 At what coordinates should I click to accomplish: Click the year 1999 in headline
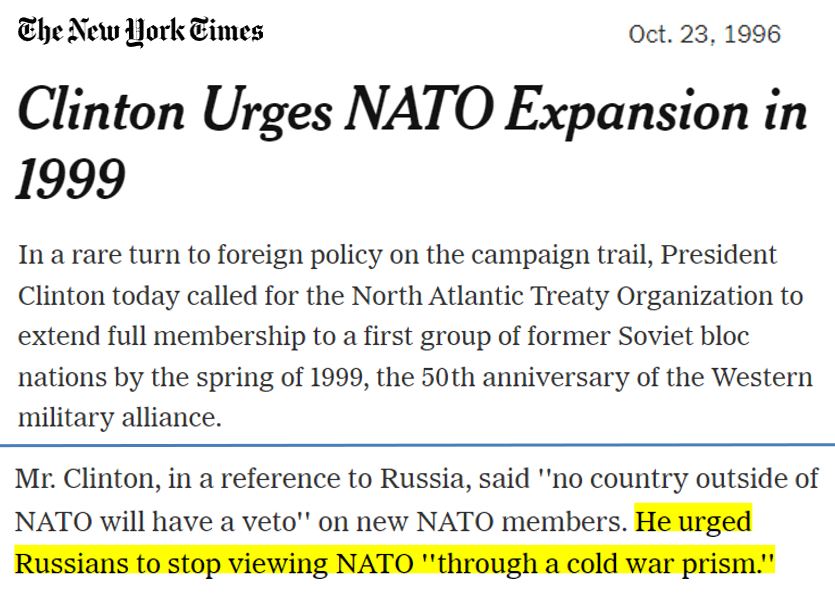click(71, 179)
